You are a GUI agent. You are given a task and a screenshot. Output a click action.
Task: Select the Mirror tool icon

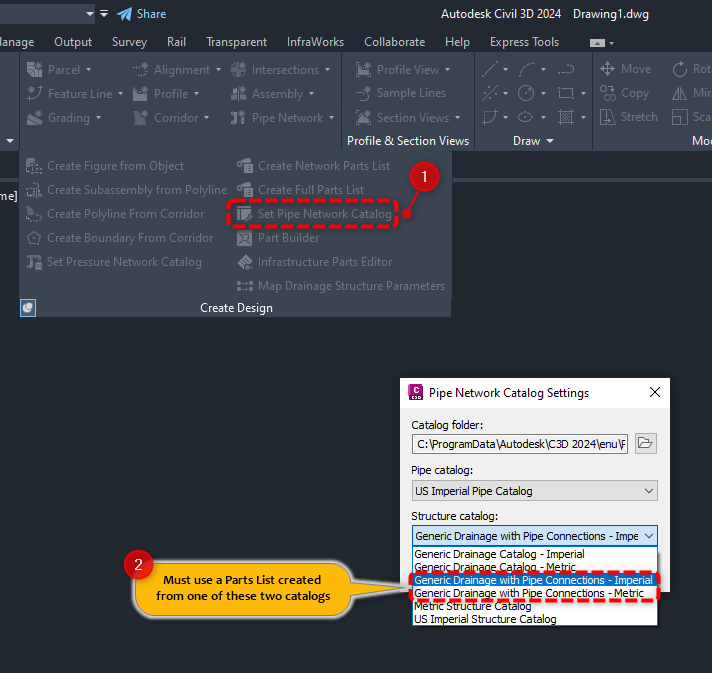(x=680, y=93)
